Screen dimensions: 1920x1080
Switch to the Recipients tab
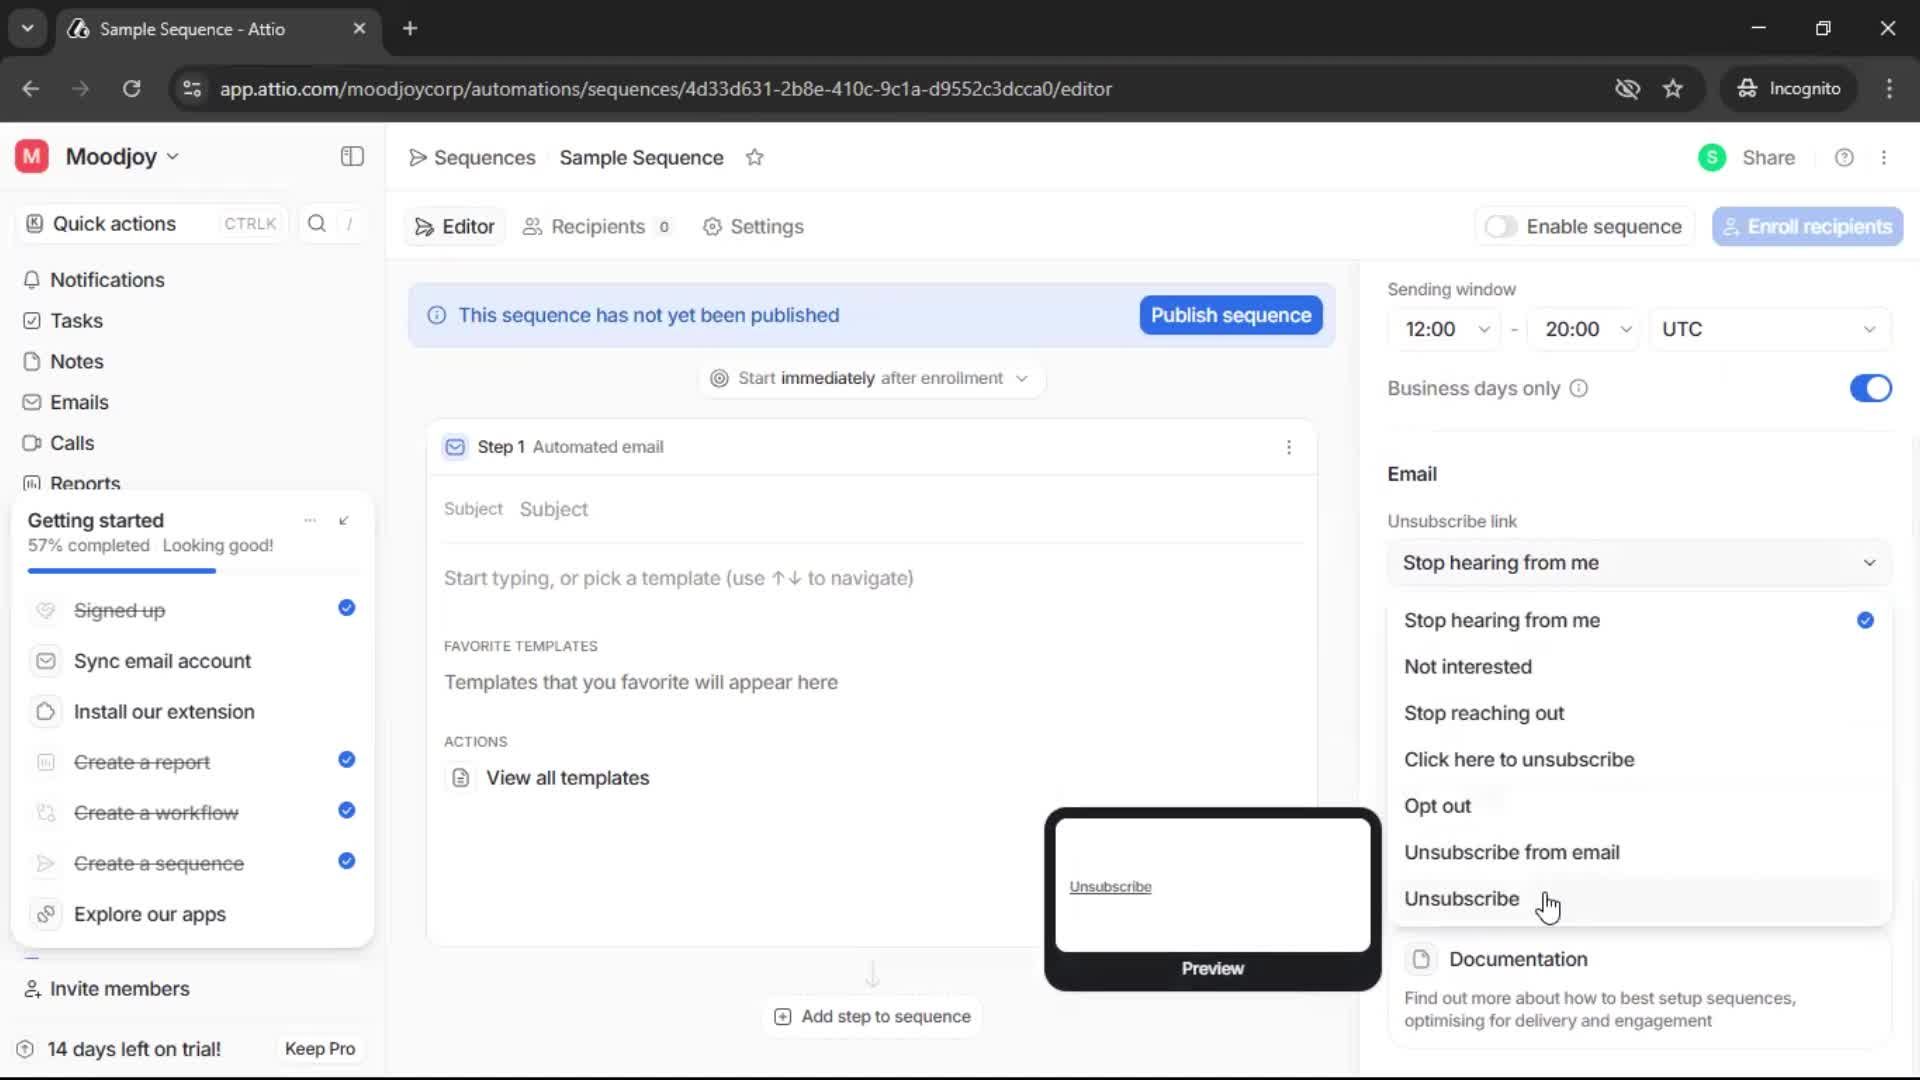coord(598,226)
